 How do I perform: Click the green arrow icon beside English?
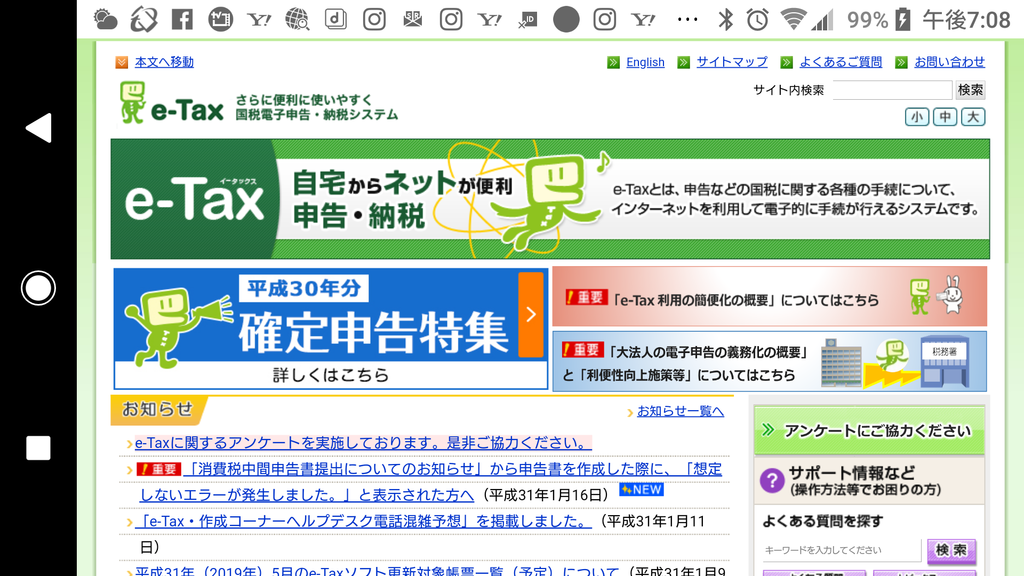[x=613, y=62]
